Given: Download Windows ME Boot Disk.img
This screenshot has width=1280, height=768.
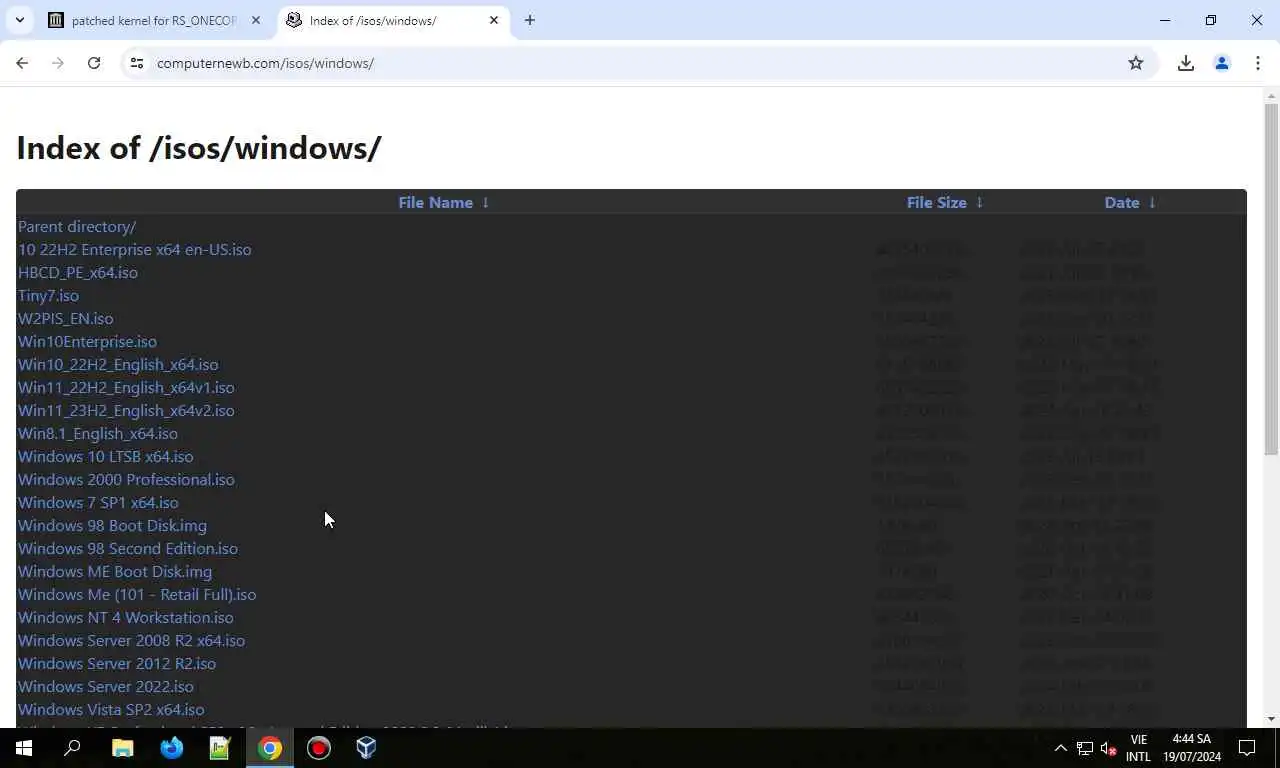Looking at the screenshot, I should (115, 571).
